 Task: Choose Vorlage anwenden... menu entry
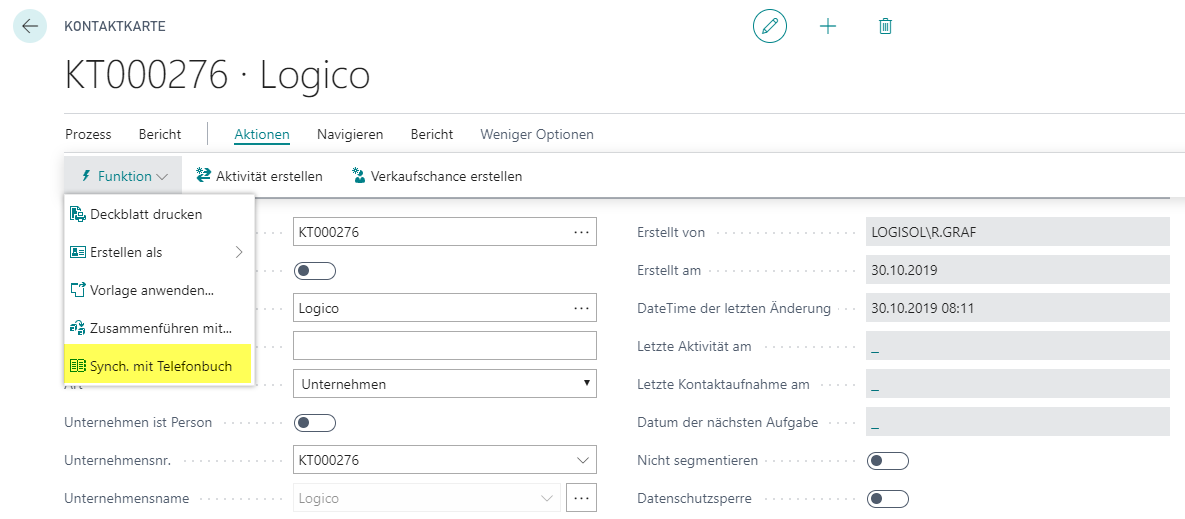coord(159,290)
